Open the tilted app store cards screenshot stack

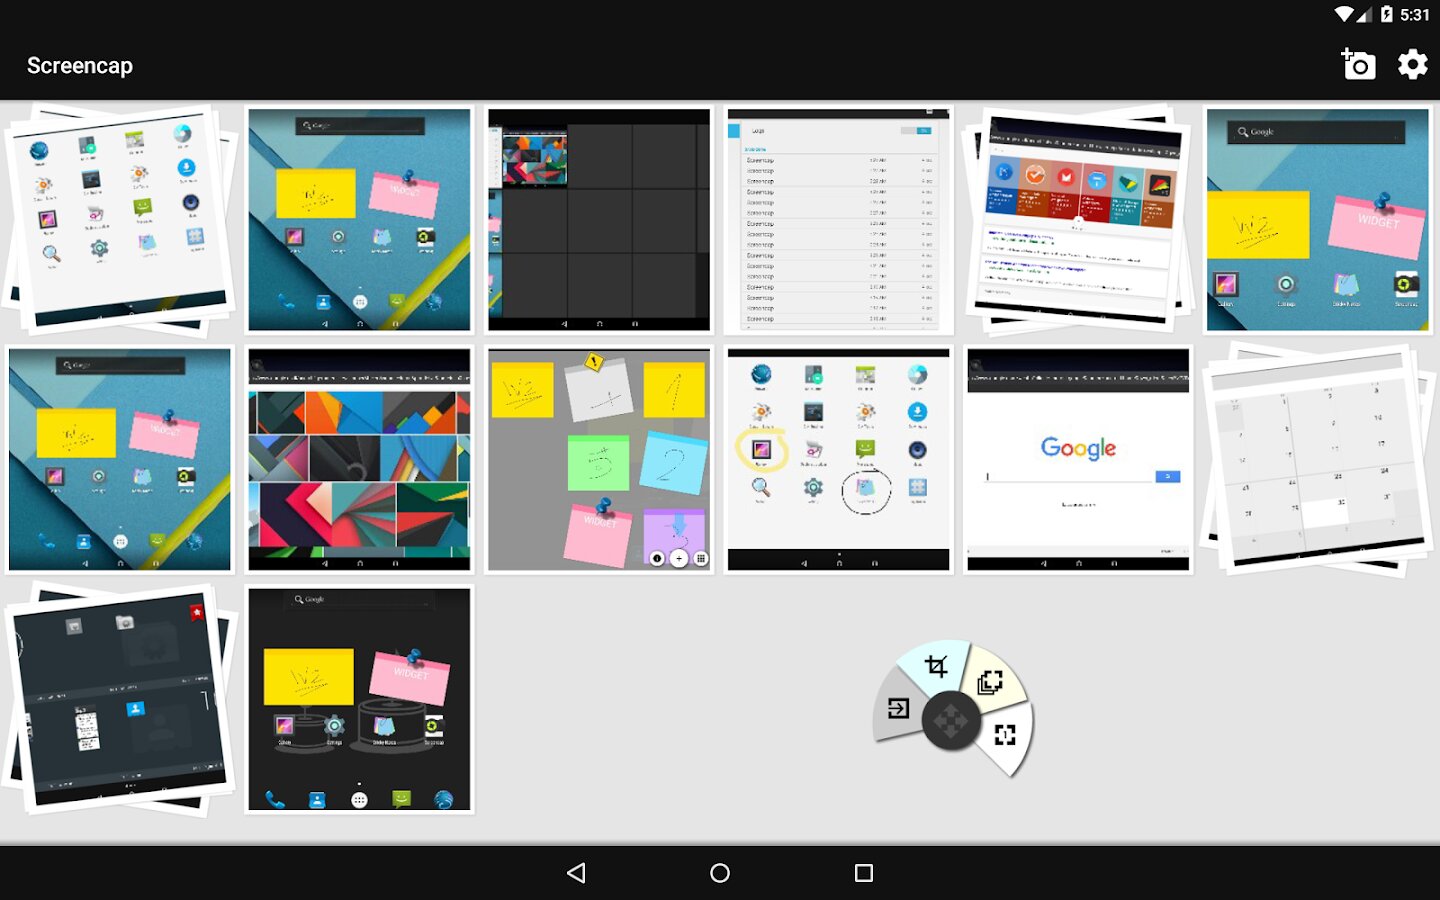point(1078,220)
